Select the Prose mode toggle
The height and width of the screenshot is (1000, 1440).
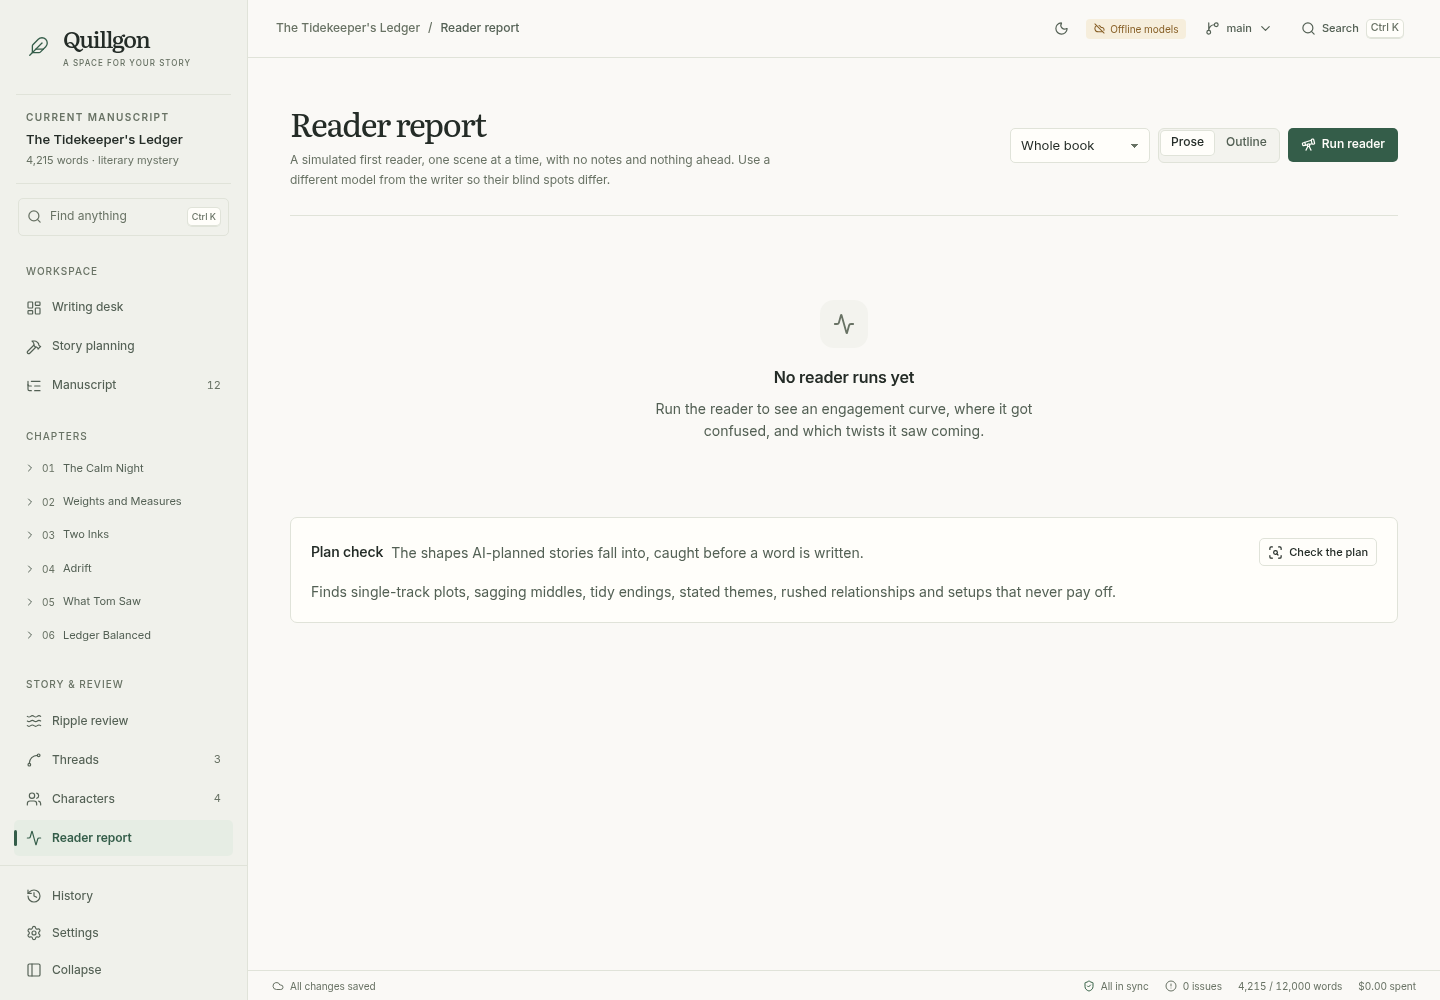pyautogui.click(x=1187, y=143)
